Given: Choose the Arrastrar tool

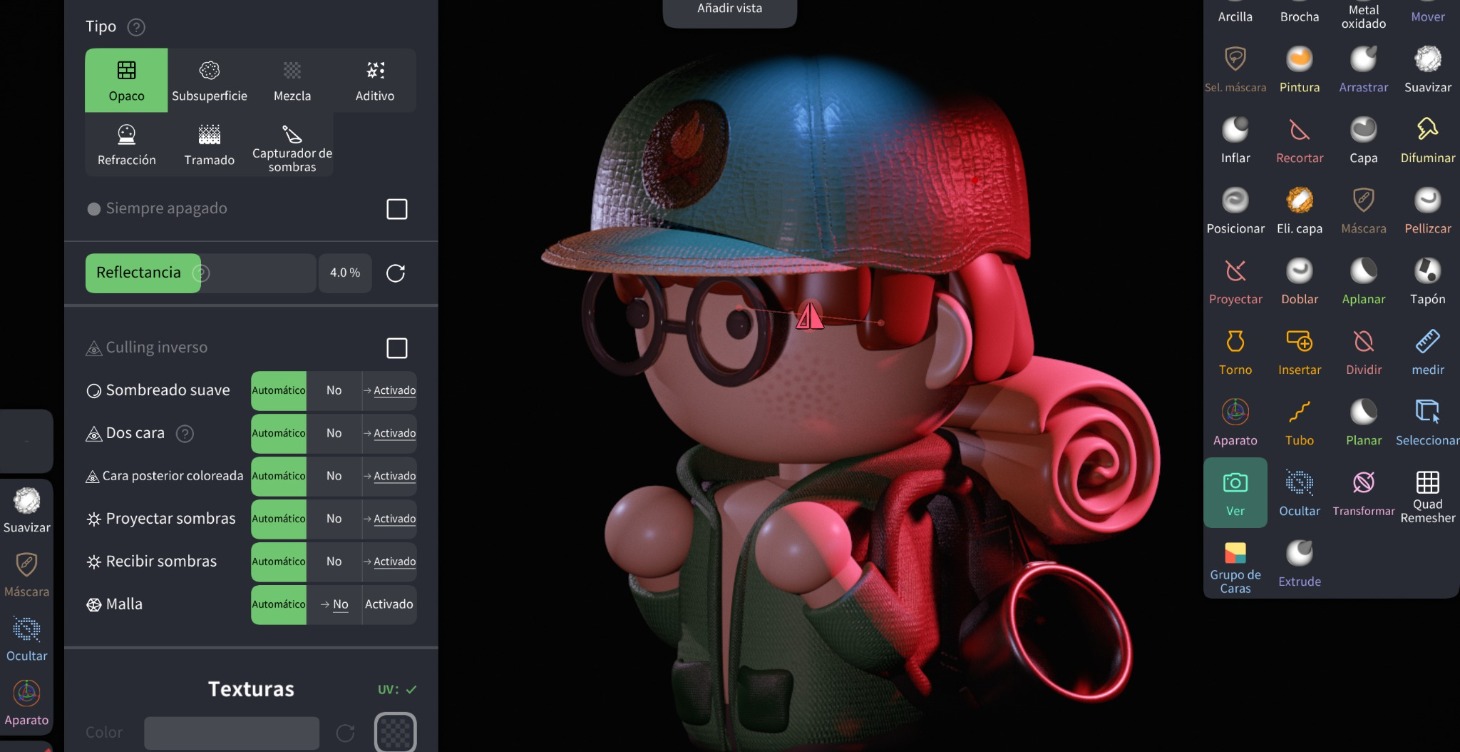Looking at the screenshot, I should 1363,69.
